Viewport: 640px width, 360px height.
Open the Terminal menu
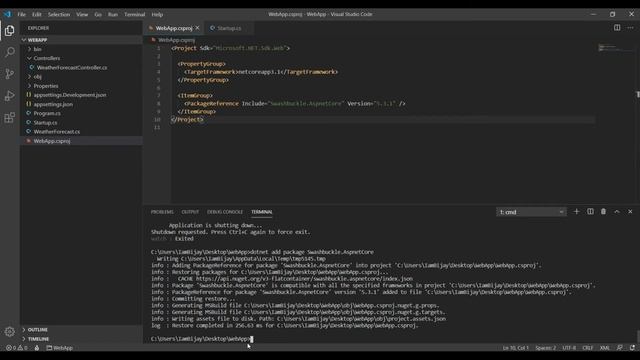tap(135, 14)
